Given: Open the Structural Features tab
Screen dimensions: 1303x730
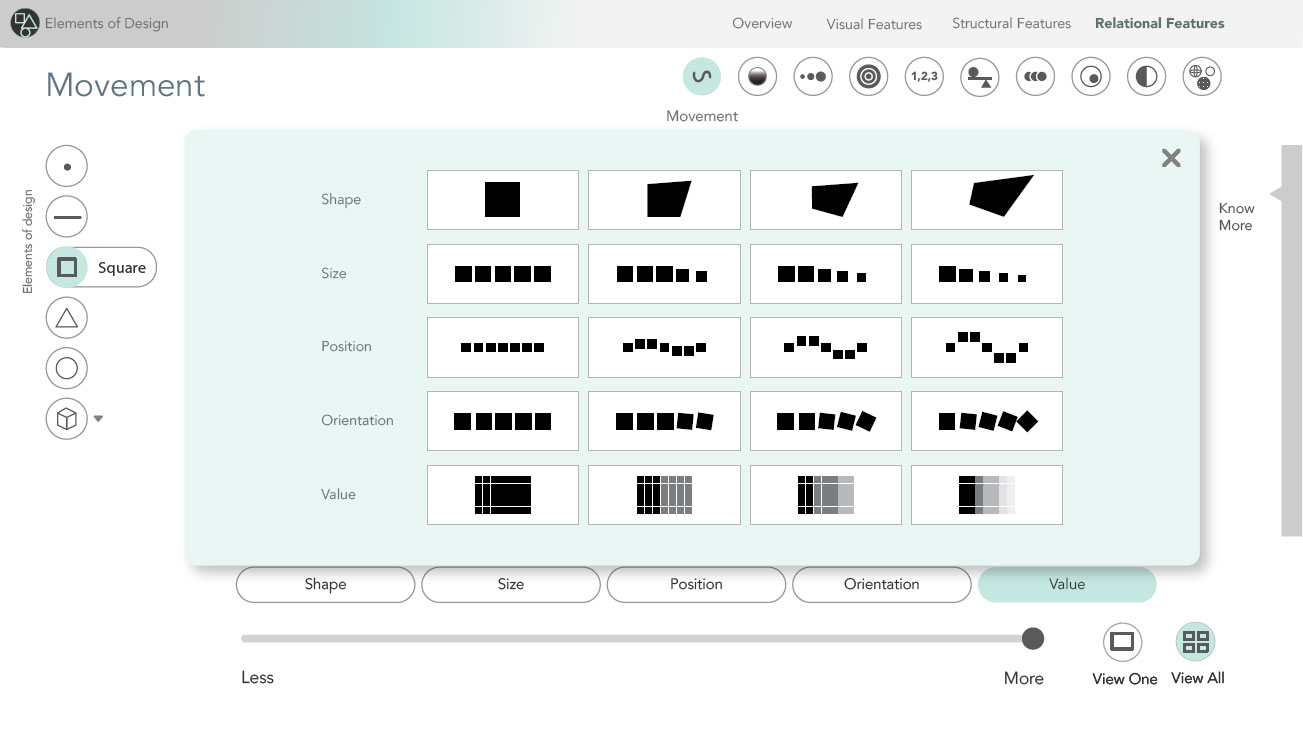Looking at the screenshot, I should coord(1011,24).
